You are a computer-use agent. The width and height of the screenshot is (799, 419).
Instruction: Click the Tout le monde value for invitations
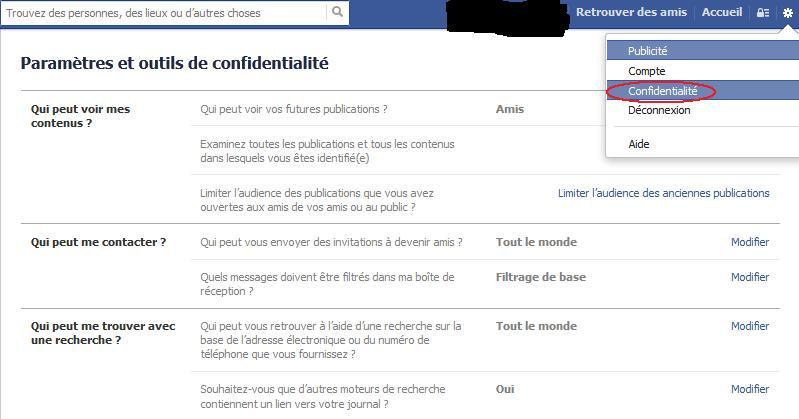[x=537, y=242]
